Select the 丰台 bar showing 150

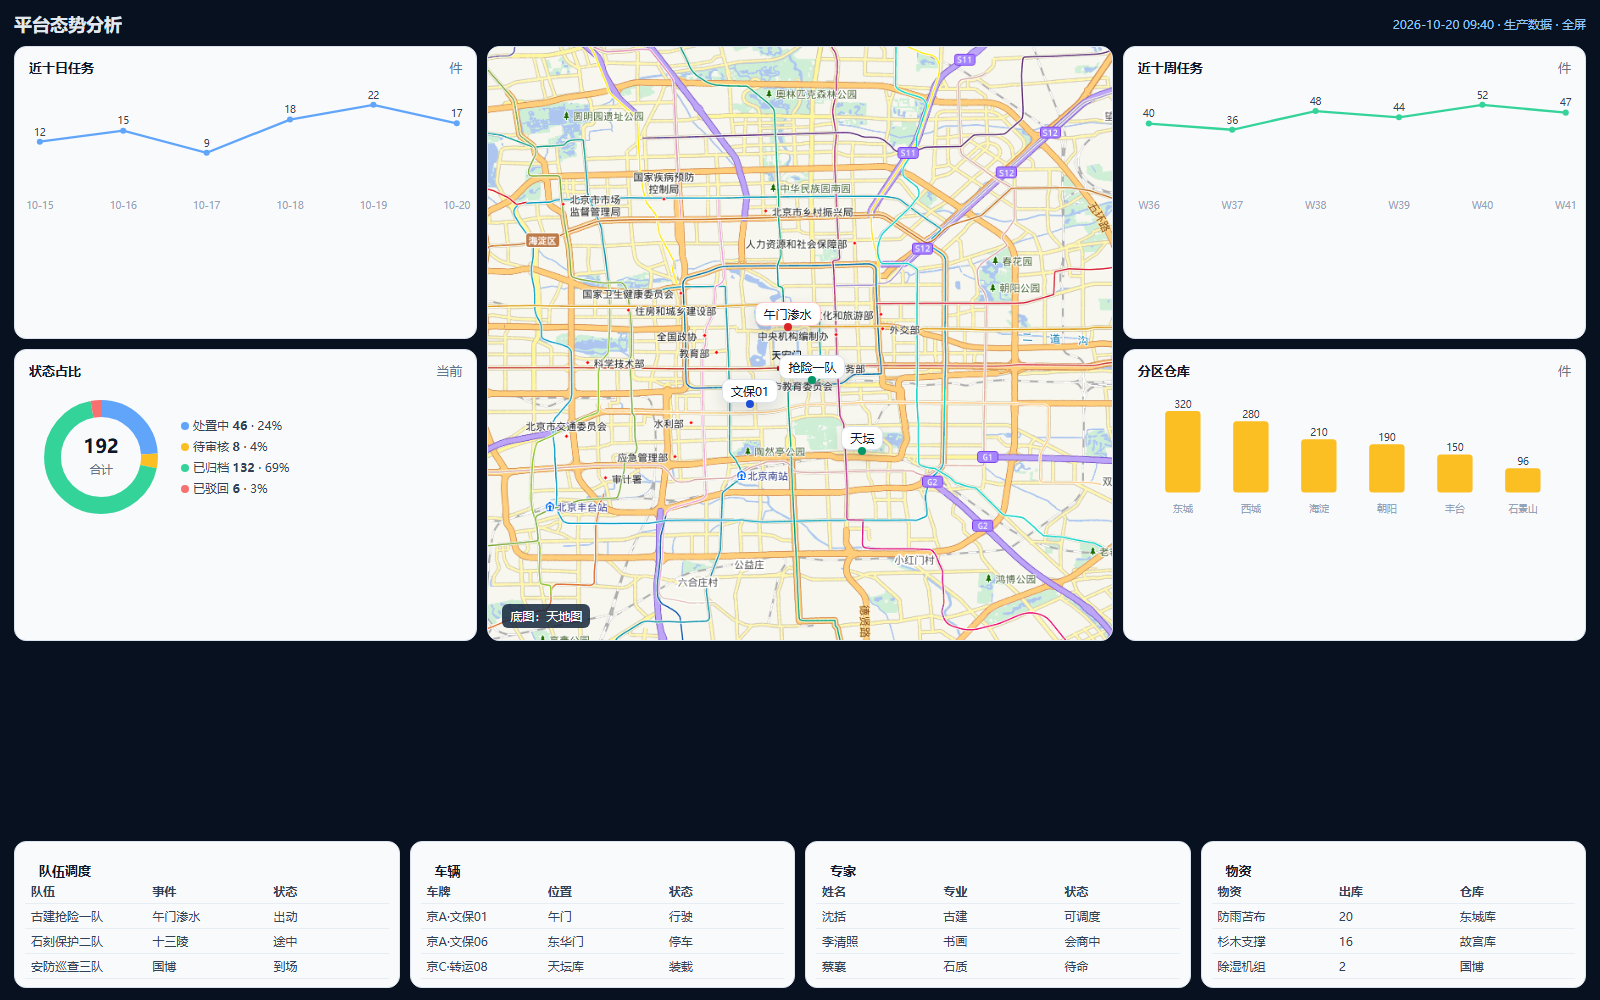[1455, 474]
